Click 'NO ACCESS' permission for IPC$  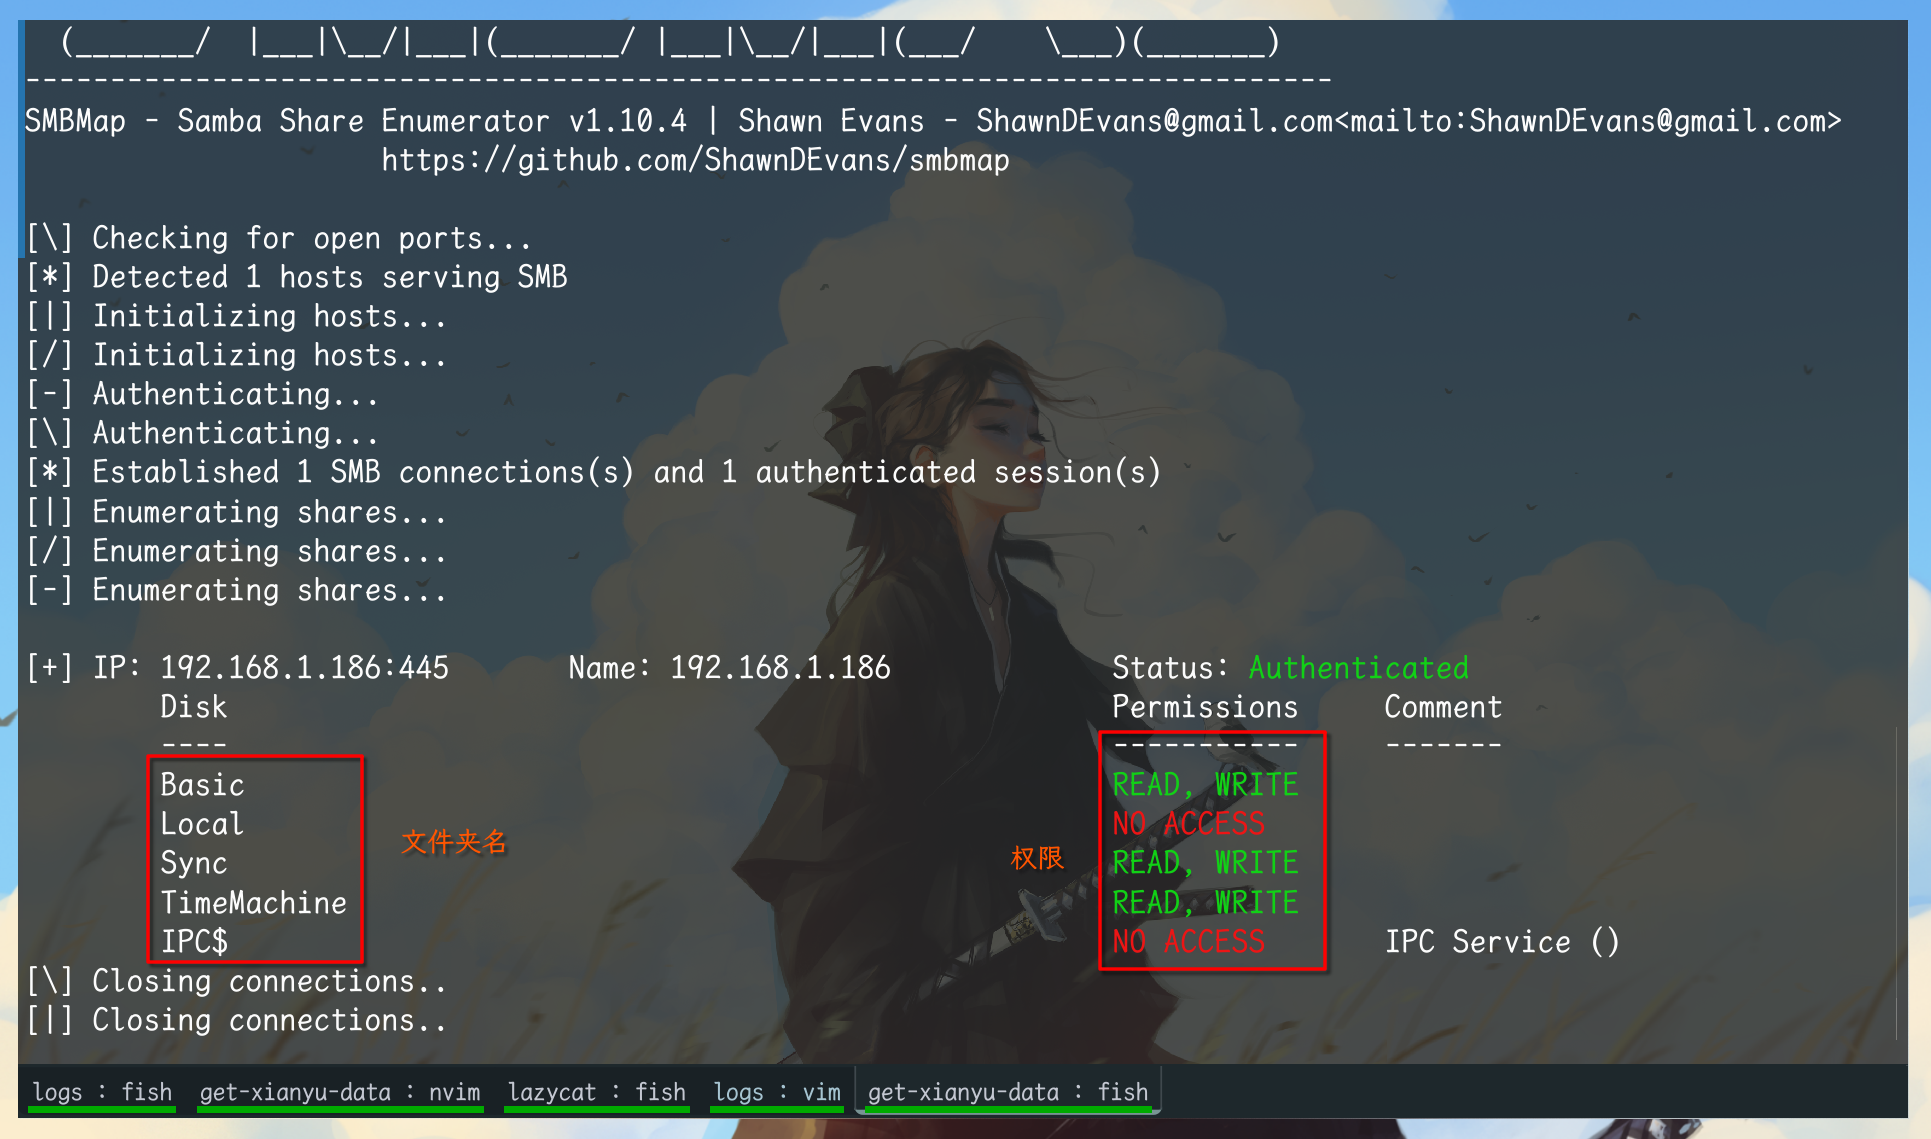pyautogui.click(x=1189, y=942)
